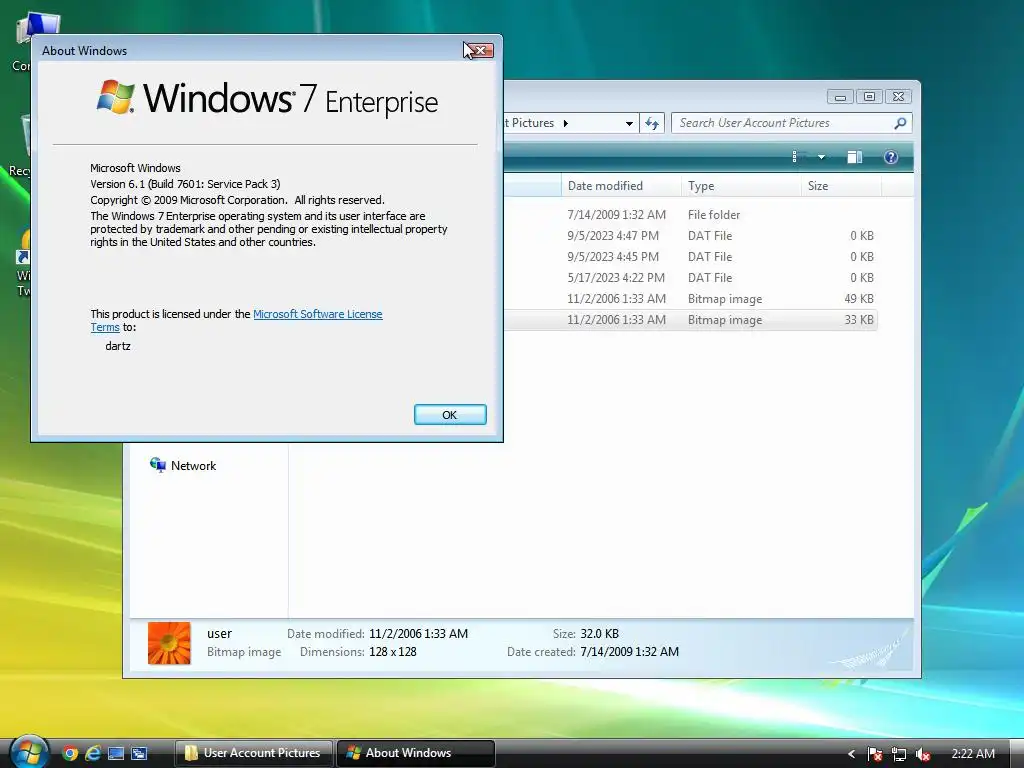Viewport: 1024px width, 768px height.
Task: Open the address bar history dropdown
Action: tap(629, 123)
